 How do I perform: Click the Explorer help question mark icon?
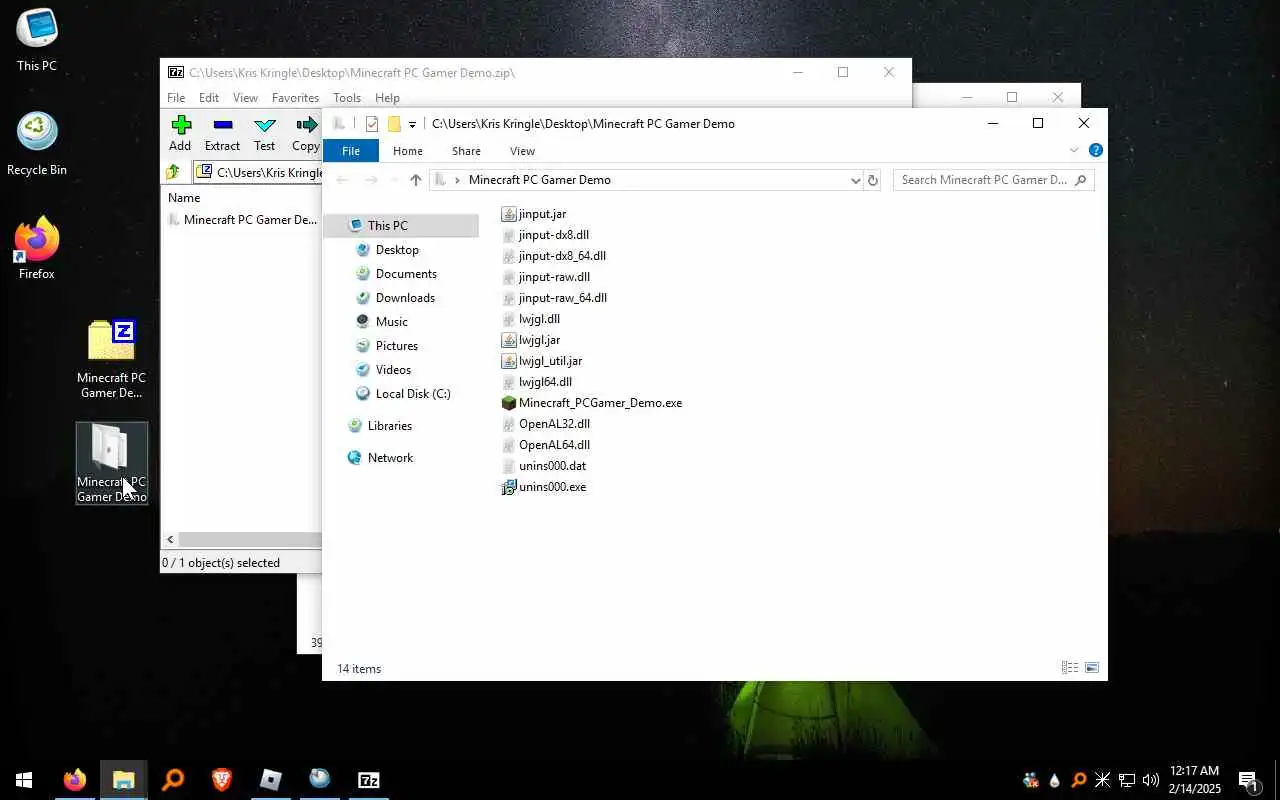pyautogui.click(x=1095, y=150)
